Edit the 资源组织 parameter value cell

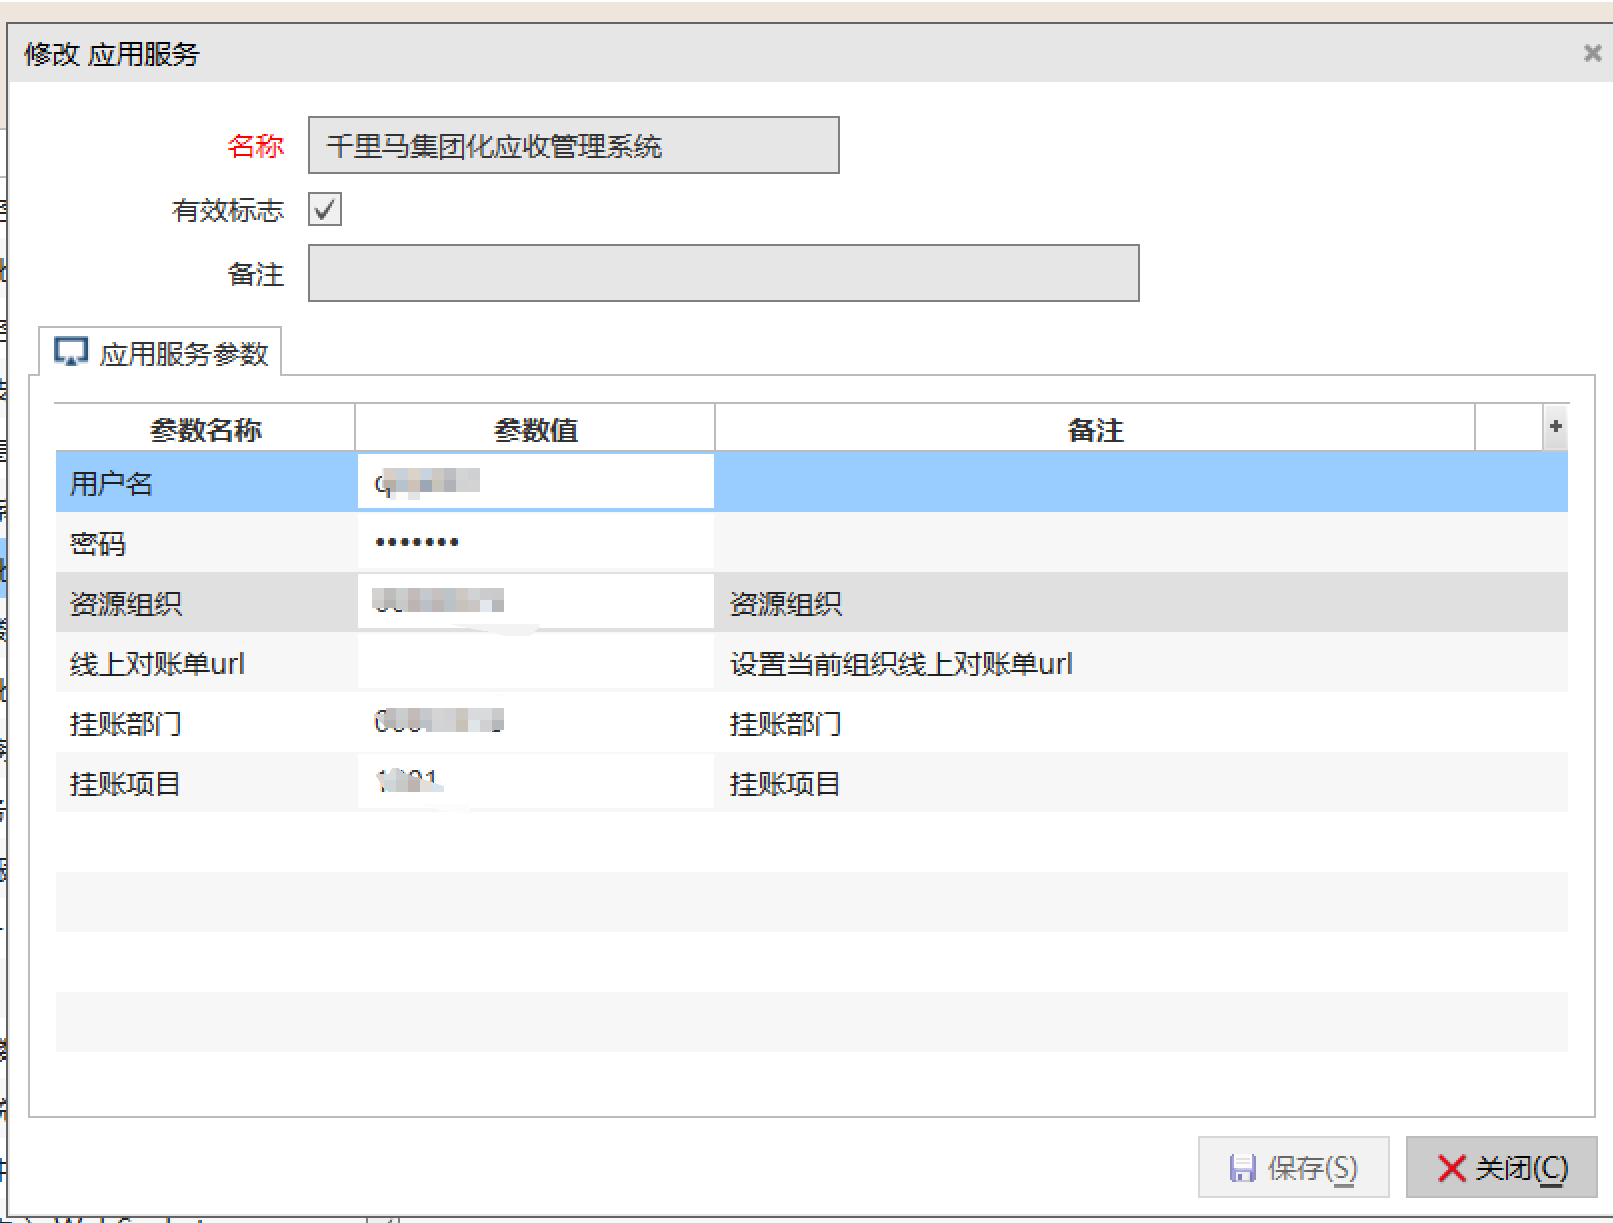tap(535, 602)
